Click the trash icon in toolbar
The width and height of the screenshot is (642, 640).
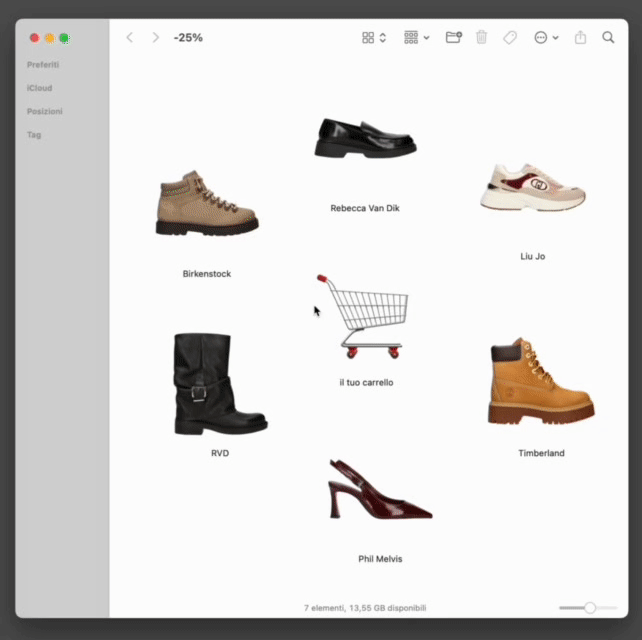[x=482, y=37]
